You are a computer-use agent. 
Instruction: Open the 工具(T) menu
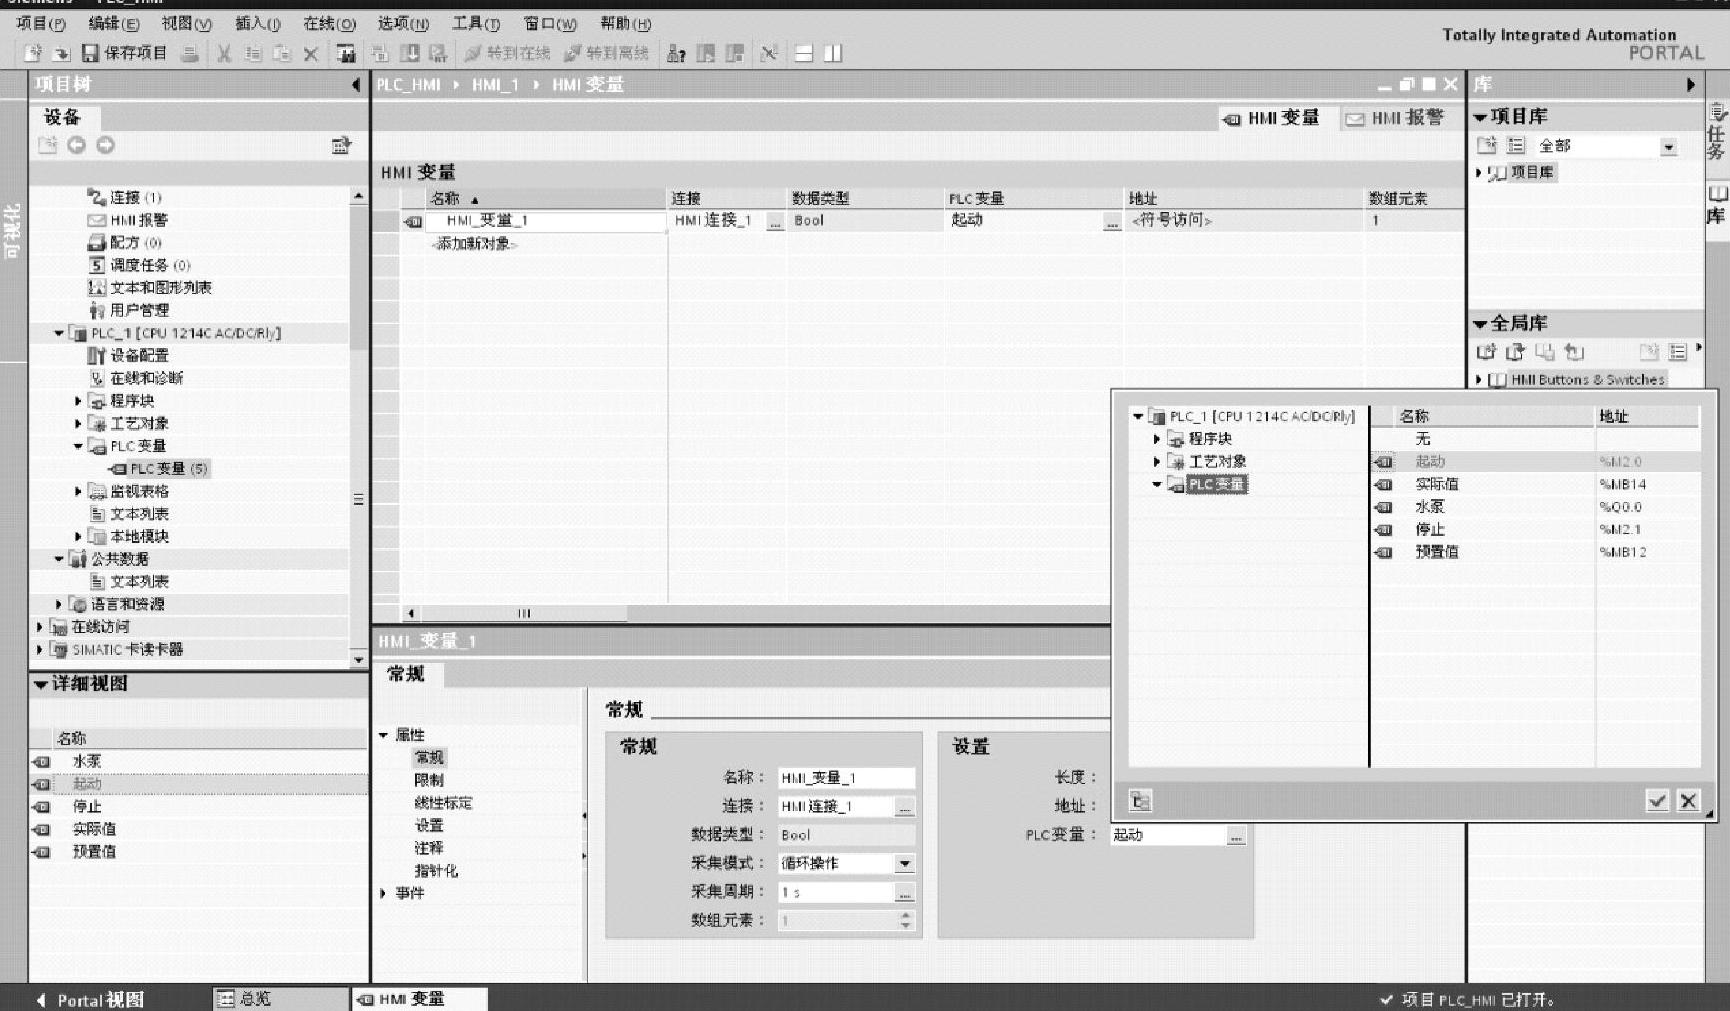(x=476, y=23)
